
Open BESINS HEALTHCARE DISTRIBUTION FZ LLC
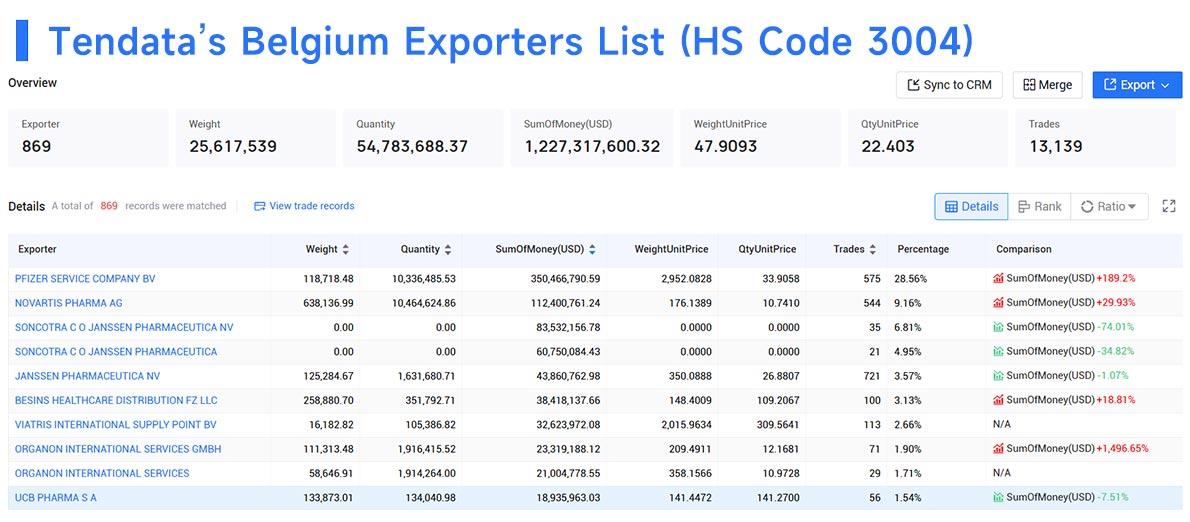coord(116,400)
